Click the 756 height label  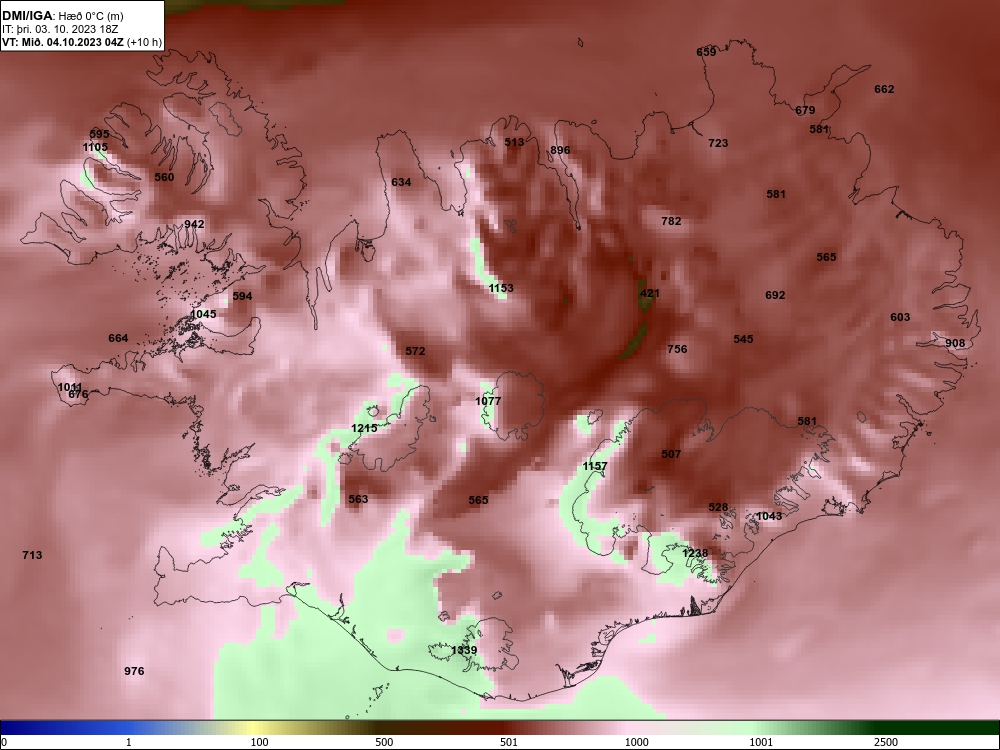677,349
